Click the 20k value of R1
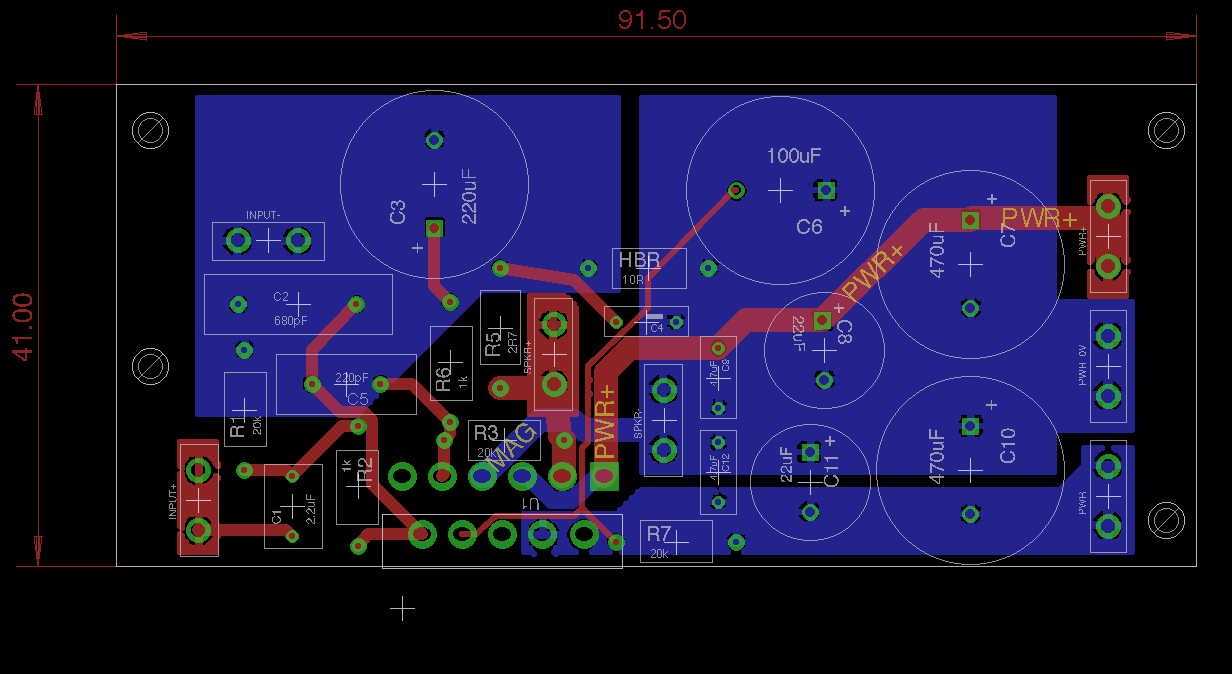1232x674 pixels. point(257,427)
